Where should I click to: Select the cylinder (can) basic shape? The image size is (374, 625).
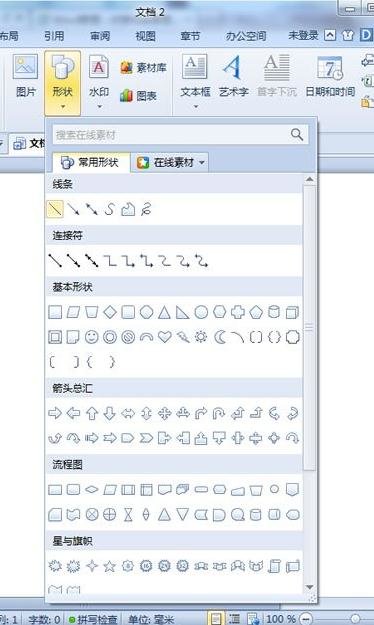click(274, 312)
